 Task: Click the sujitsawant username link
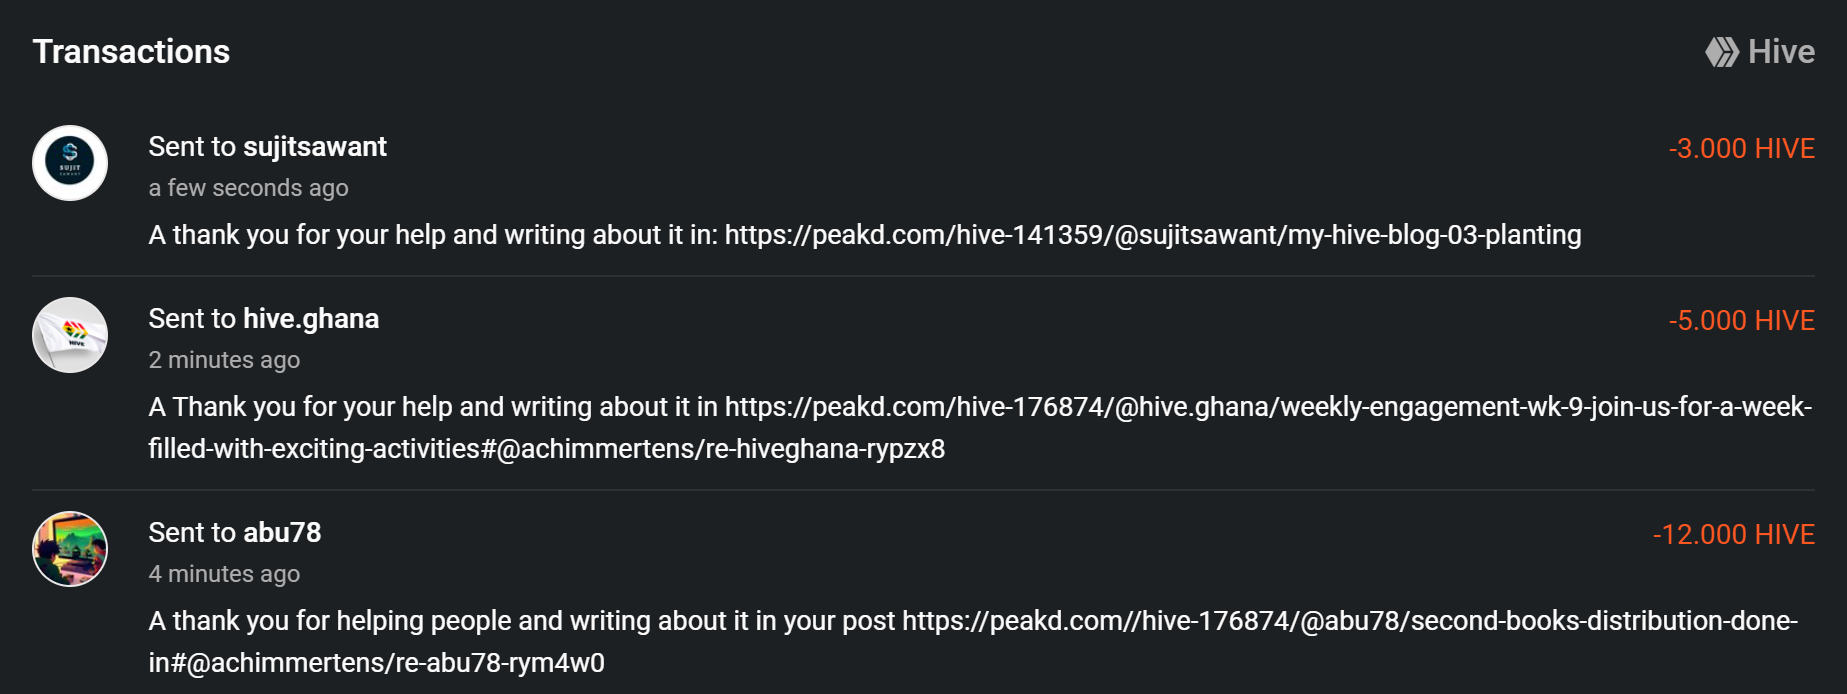click(x=315, y=147)
